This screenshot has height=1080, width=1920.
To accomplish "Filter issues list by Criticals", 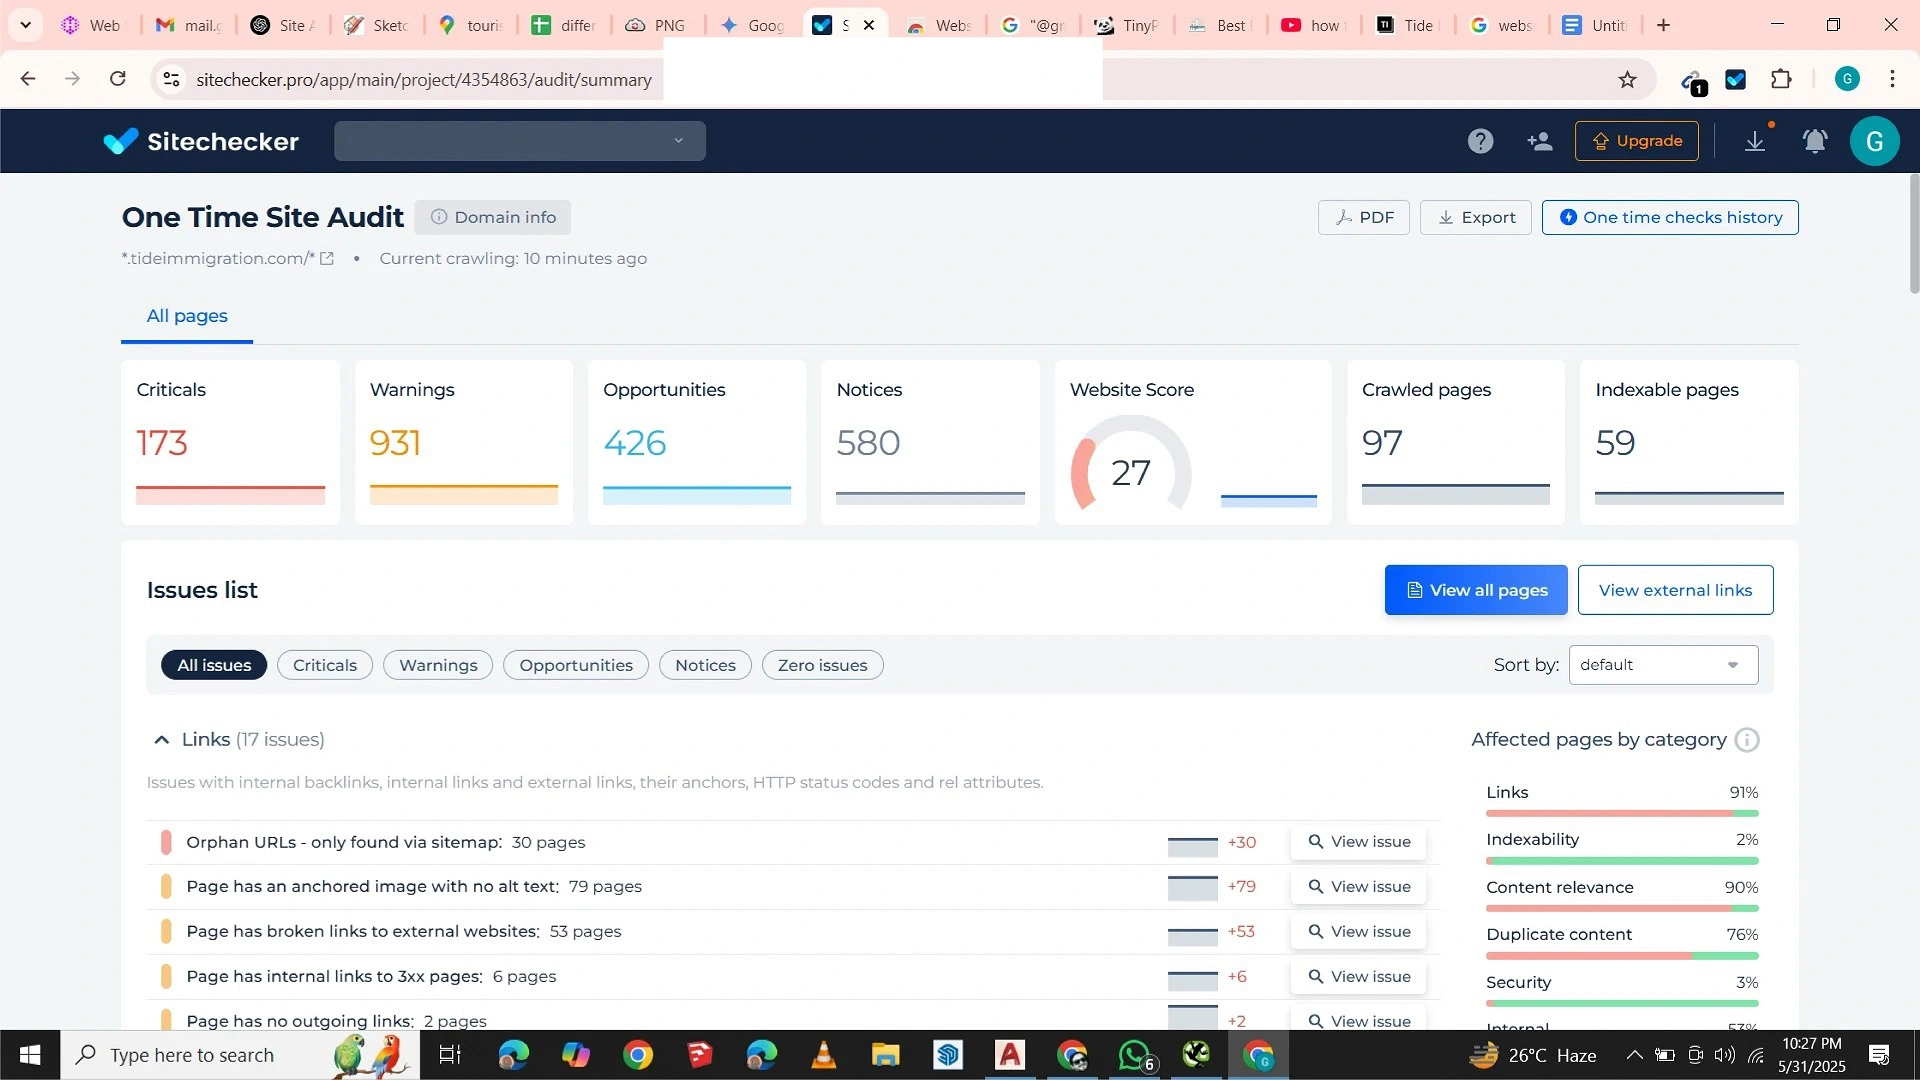I will pos(324,665).
